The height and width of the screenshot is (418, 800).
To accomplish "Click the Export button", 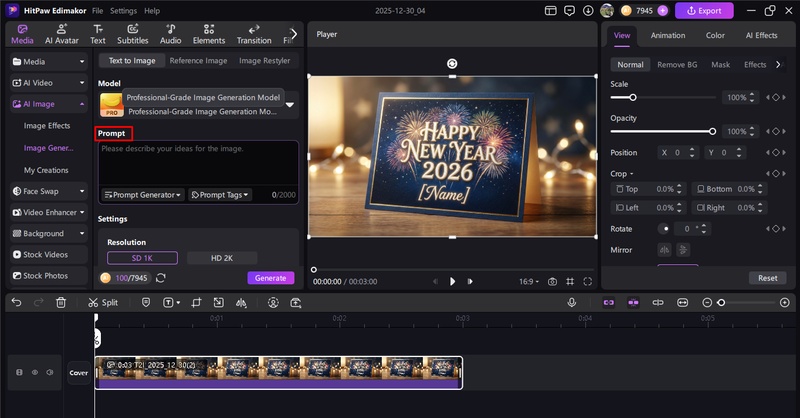I will (x=704, y=11).
